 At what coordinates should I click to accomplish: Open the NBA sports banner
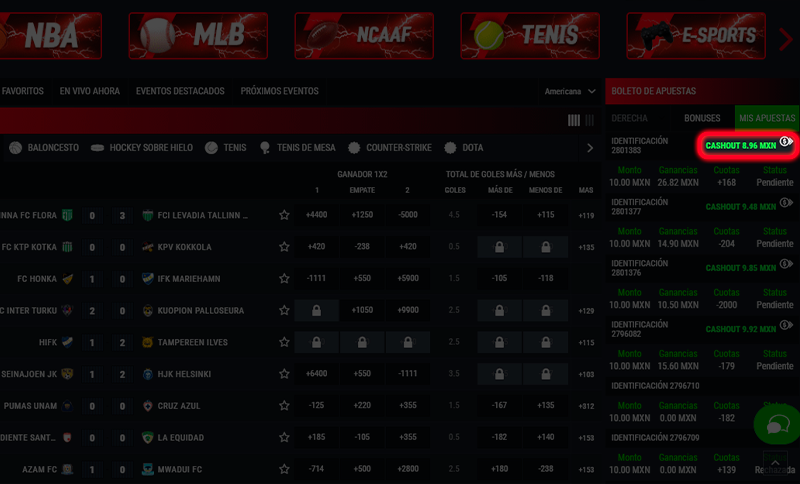click(x=50, y=36)
